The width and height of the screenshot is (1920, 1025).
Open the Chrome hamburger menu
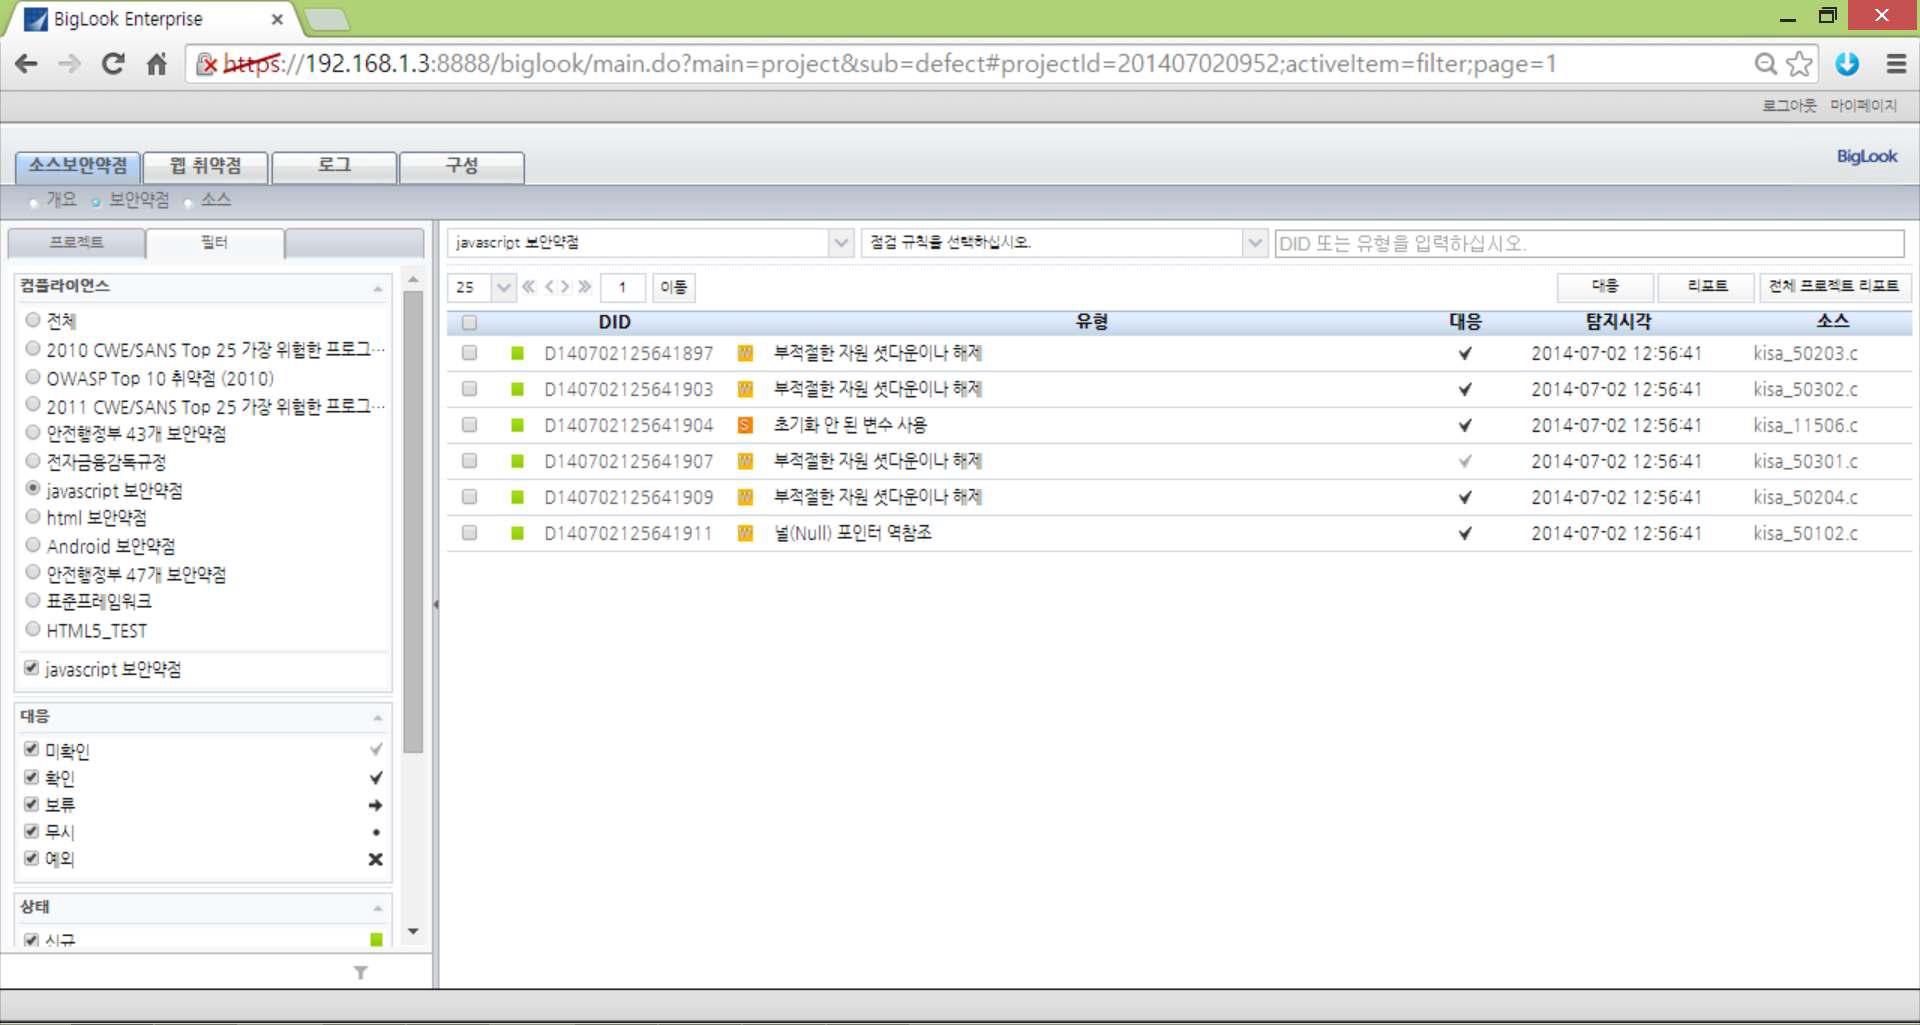[x=1895, y=64]
